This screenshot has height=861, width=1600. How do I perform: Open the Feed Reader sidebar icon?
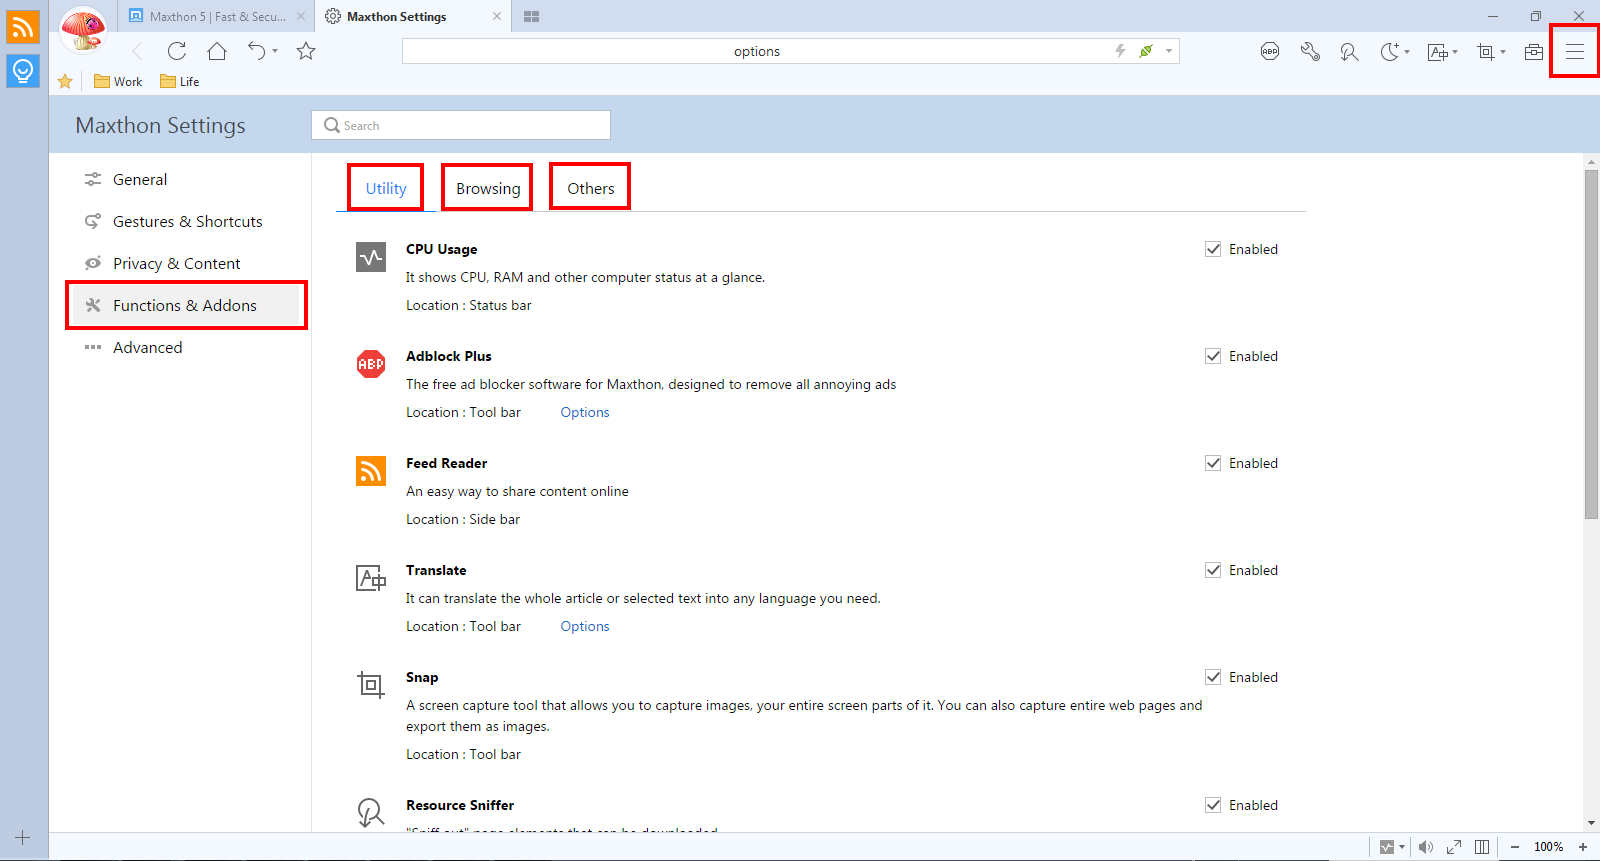[x=23, y=27]
